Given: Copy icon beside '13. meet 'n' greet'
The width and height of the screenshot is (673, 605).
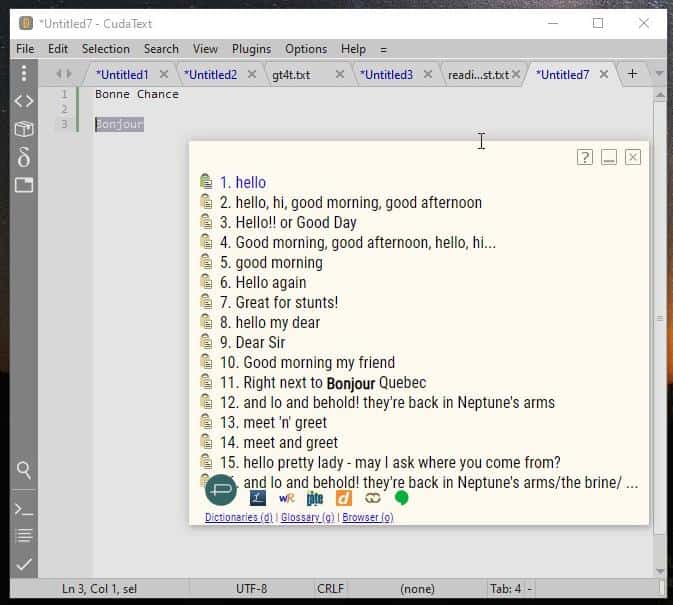Looking at the screenshot, I should (206, 422).
